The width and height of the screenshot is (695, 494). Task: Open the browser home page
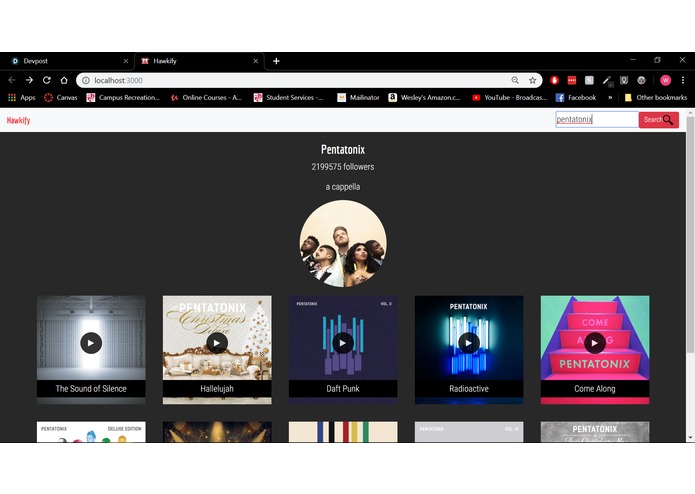(64, 80)
